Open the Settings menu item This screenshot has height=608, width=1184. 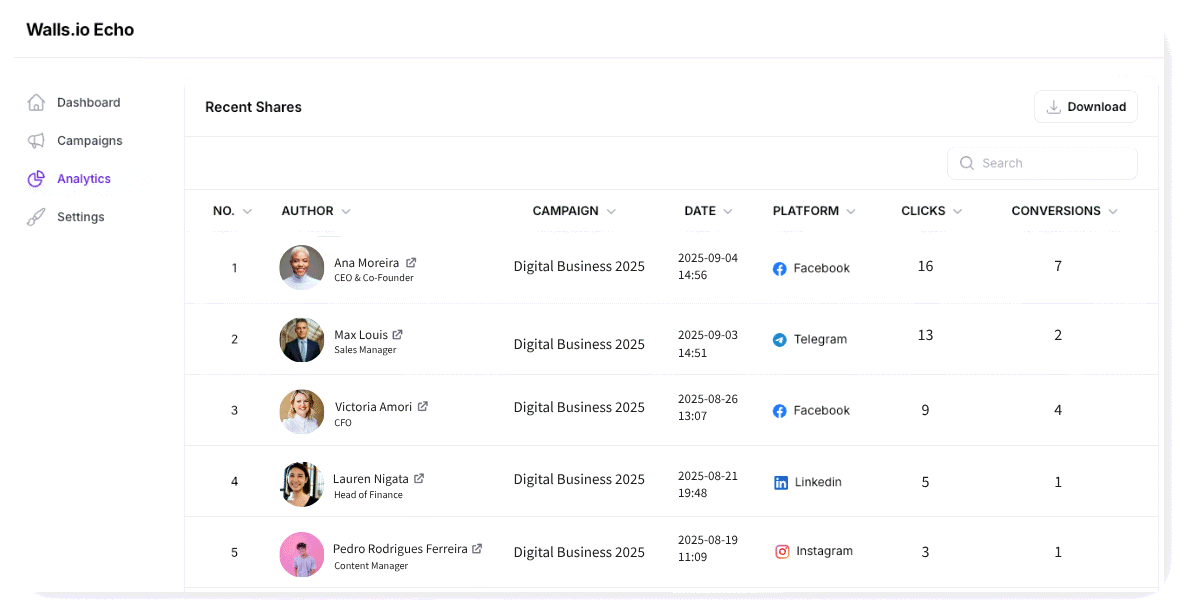[66, 217]
